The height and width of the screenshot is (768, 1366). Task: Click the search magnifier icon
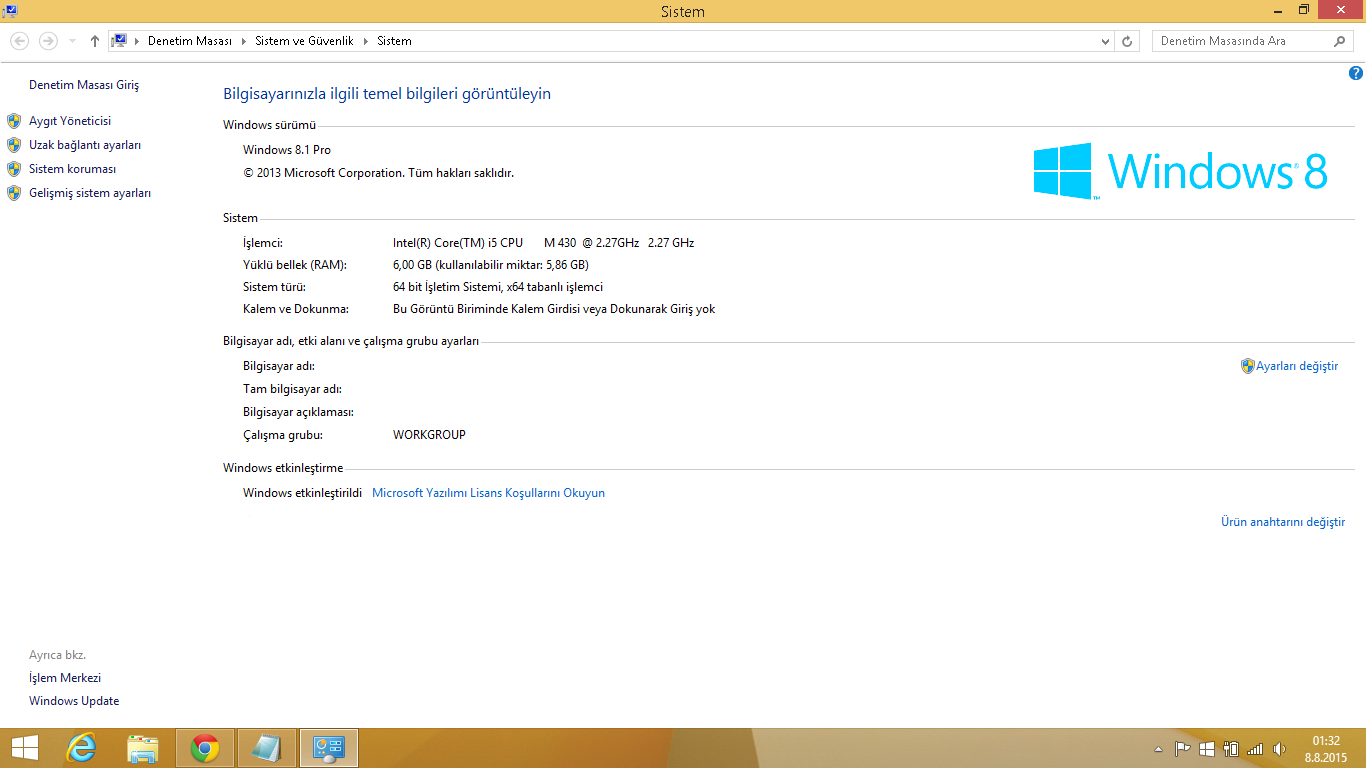[x=1340, y=41]
